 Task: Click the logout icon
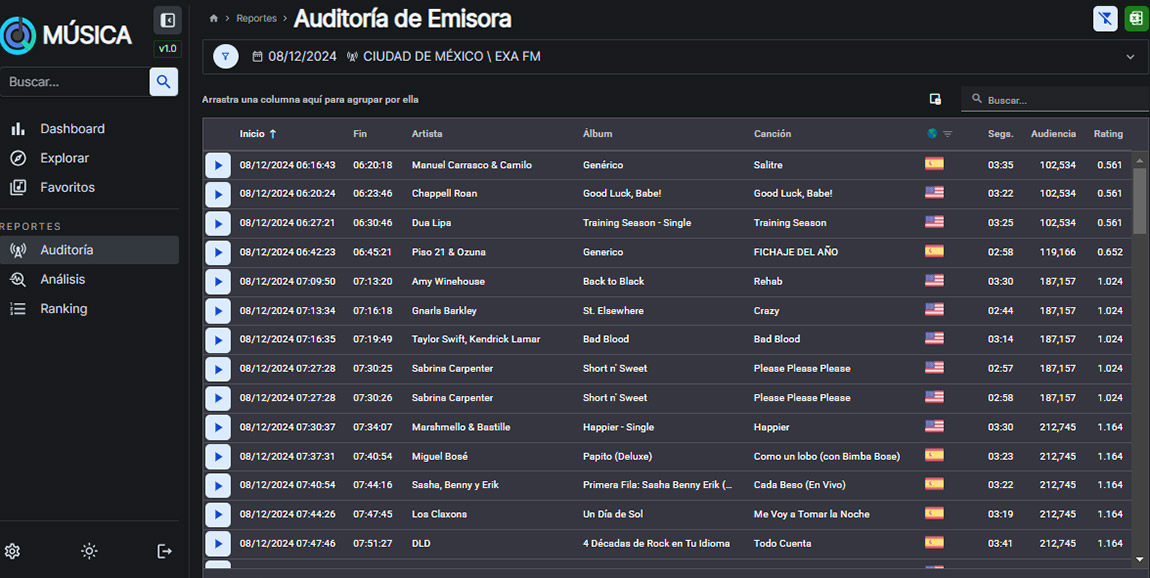coord(165,552)
